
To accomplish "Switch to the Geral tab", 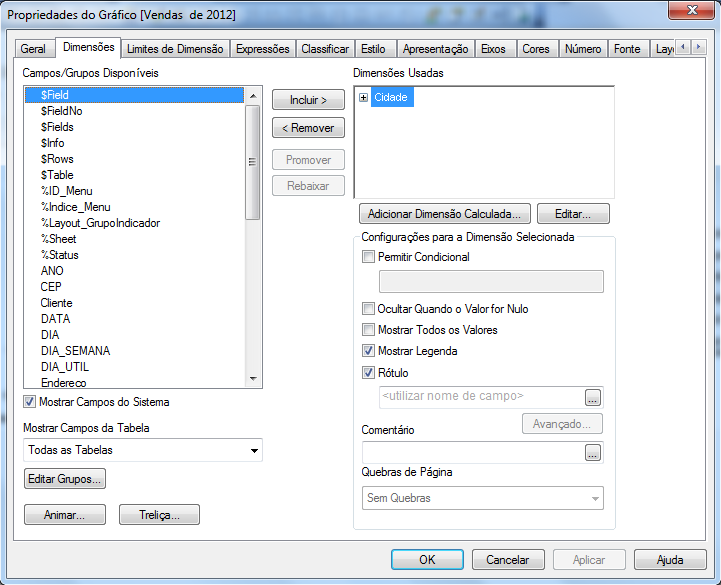I will tap(33, 49).
